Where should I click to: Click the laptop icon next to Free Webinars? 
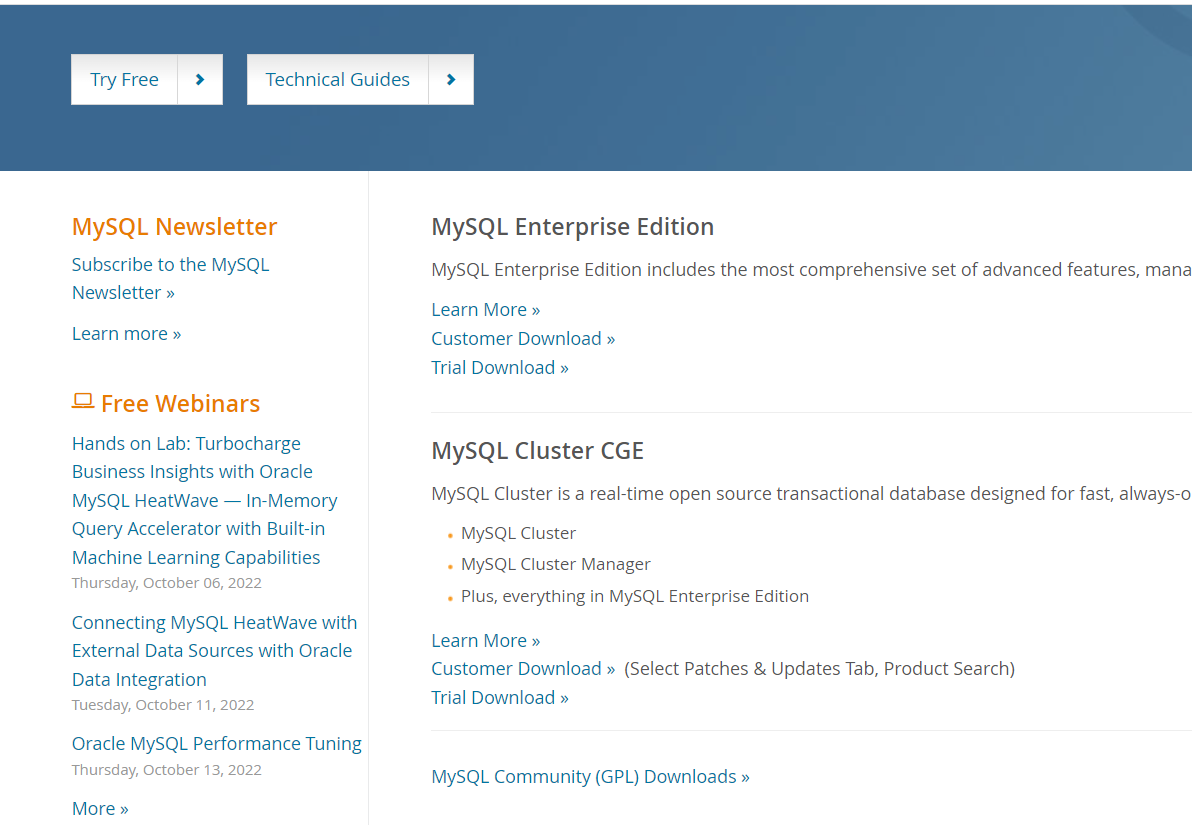pyautogui.click(x=83, y=402)
